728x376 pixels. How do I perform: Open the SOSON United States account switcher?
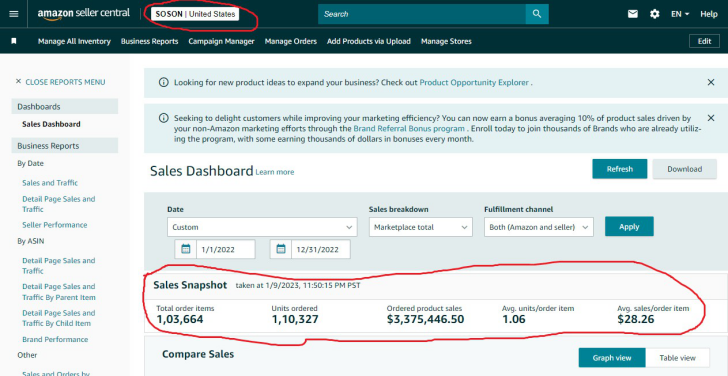[195, 14]
